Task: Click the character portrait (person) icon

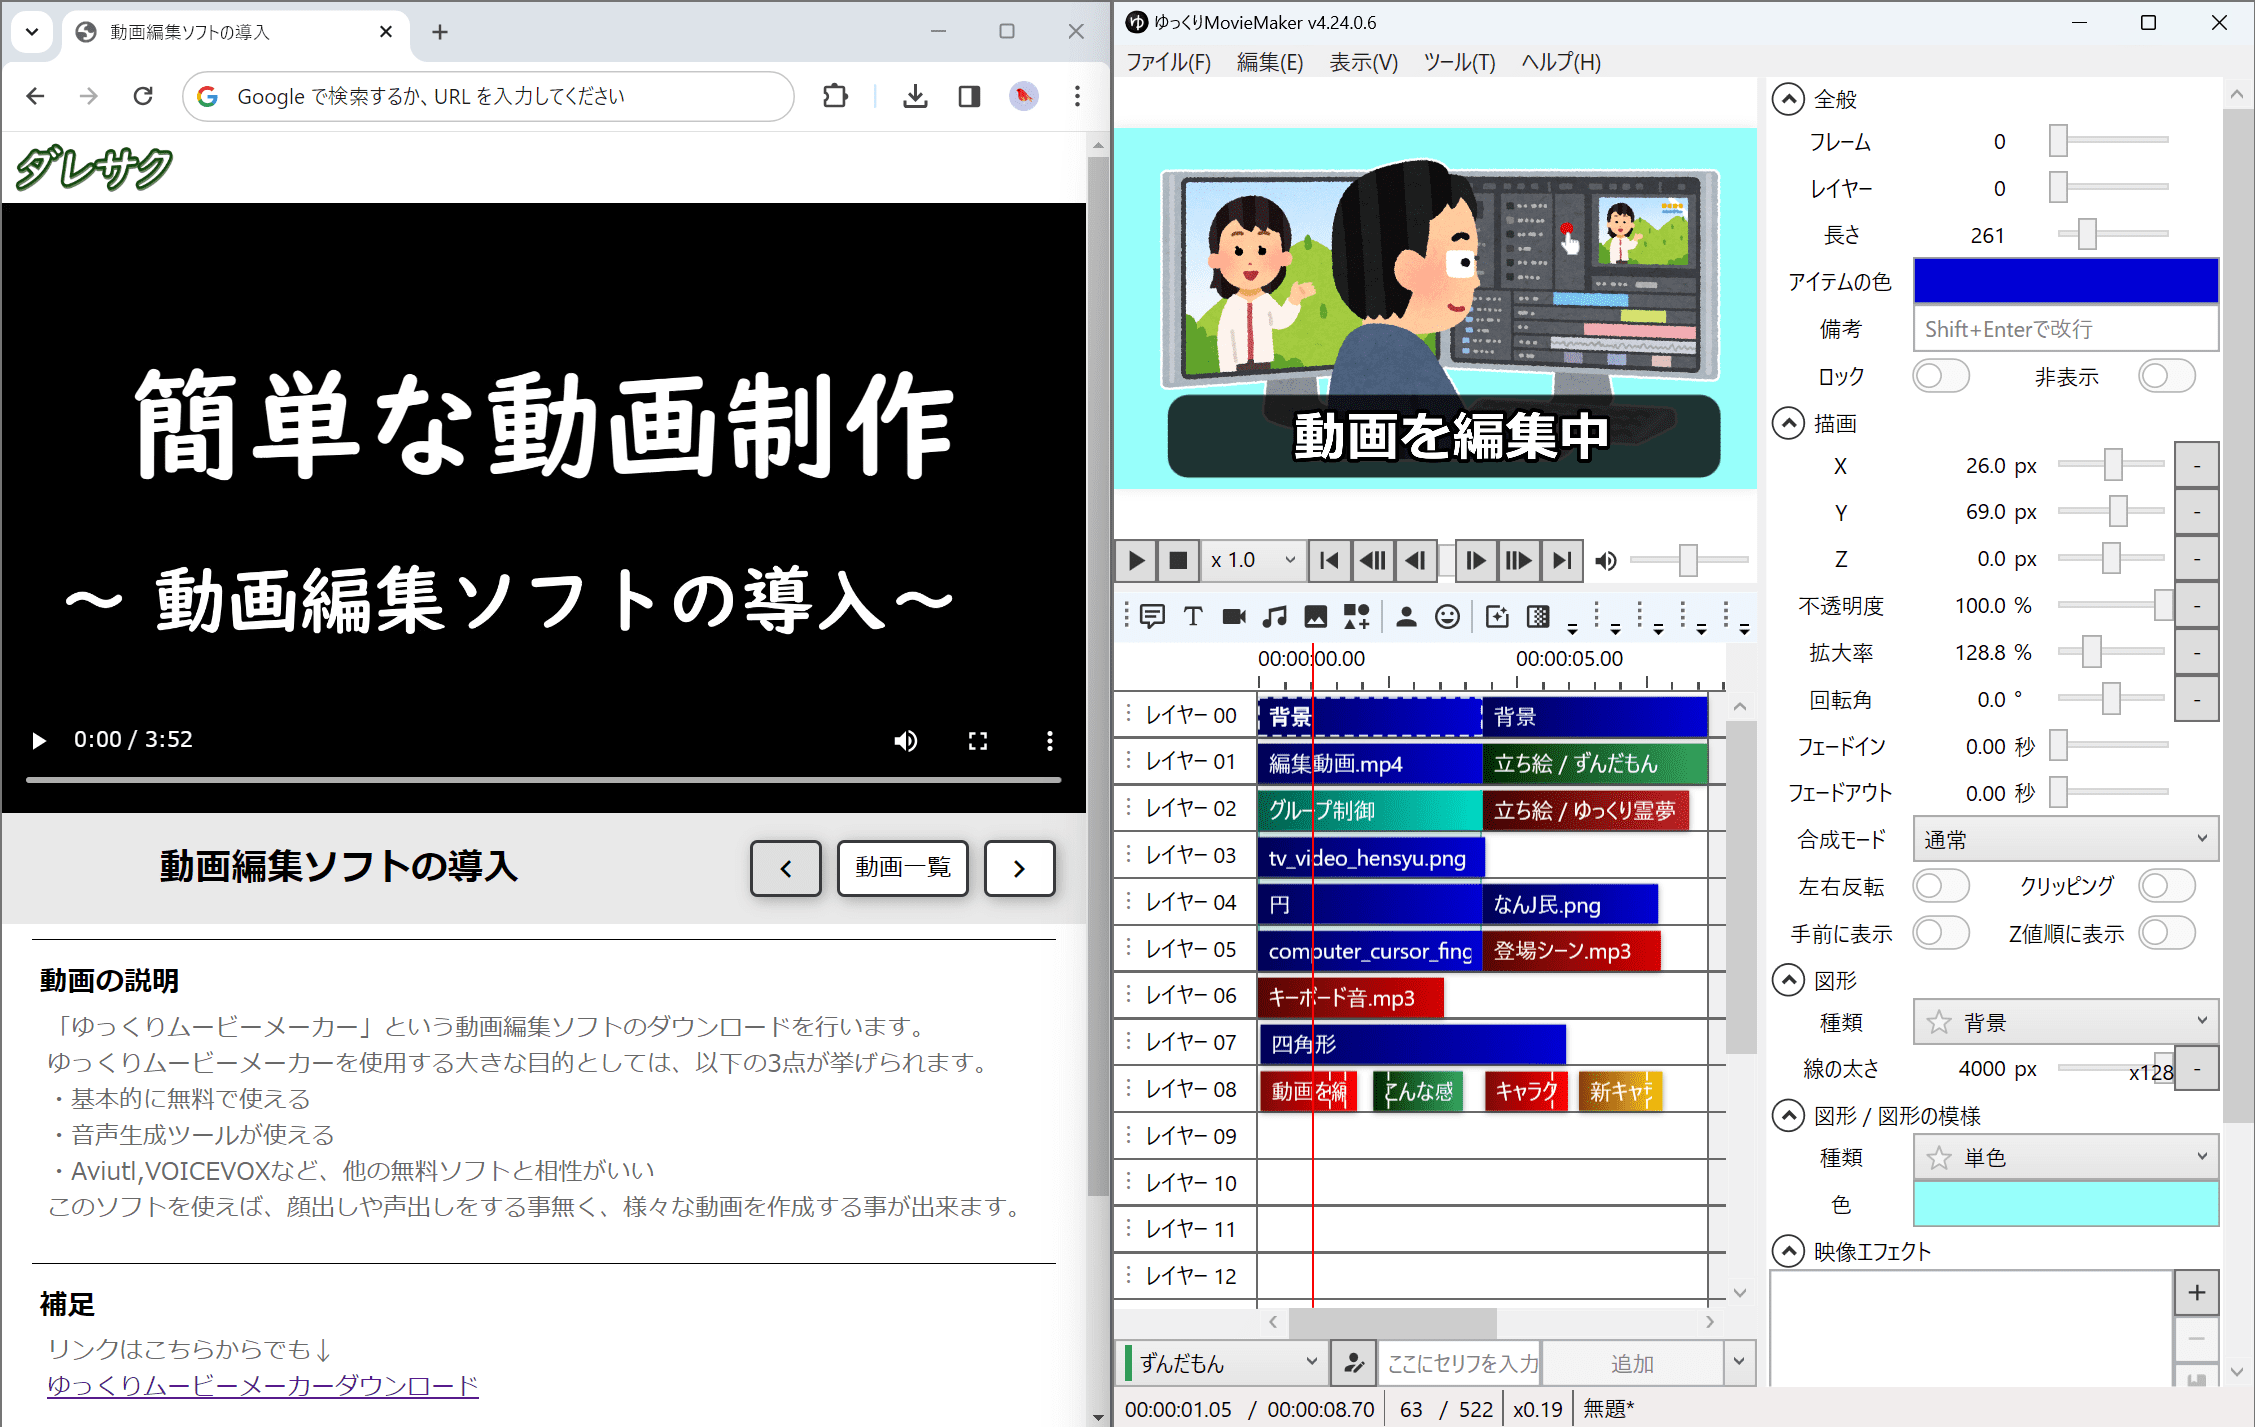Action: point(1406,616)
